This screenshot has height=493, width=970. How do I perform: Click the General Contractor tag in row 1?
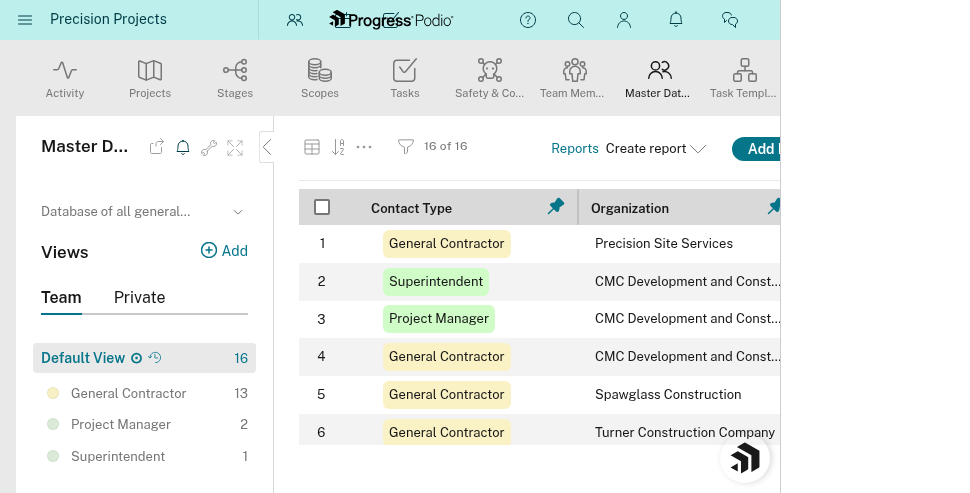pyautogui.click(x=447, y=244)
